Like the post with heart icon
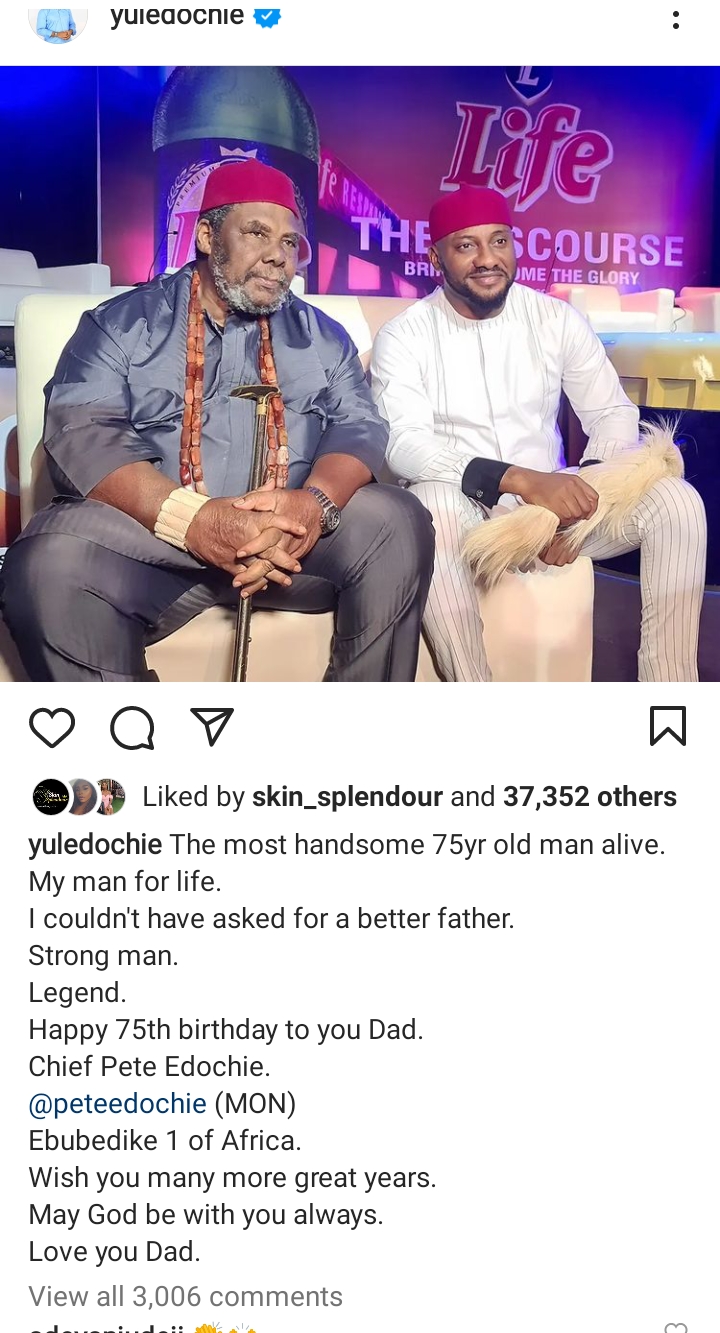 [52, 727]
